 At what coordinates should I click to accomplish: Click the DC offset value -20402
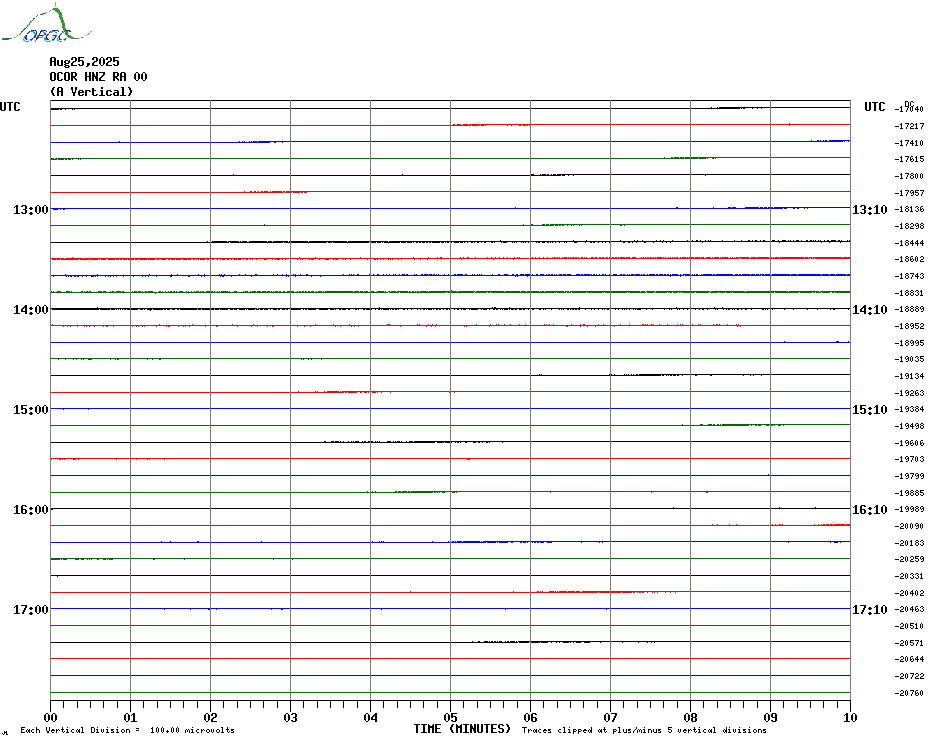pyautogui.click(x=909, y=593)
